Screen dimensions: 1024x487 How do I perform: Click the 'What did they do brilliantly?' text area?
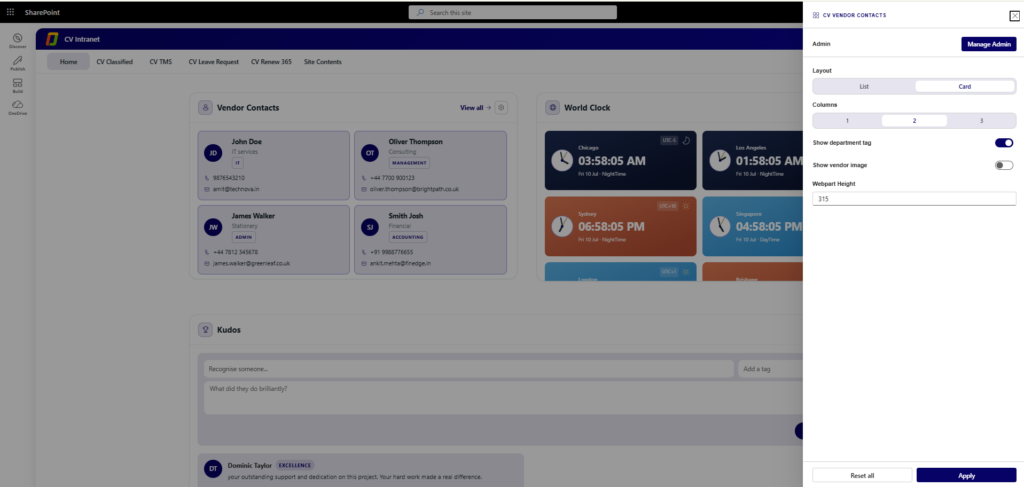click(504, 398)
